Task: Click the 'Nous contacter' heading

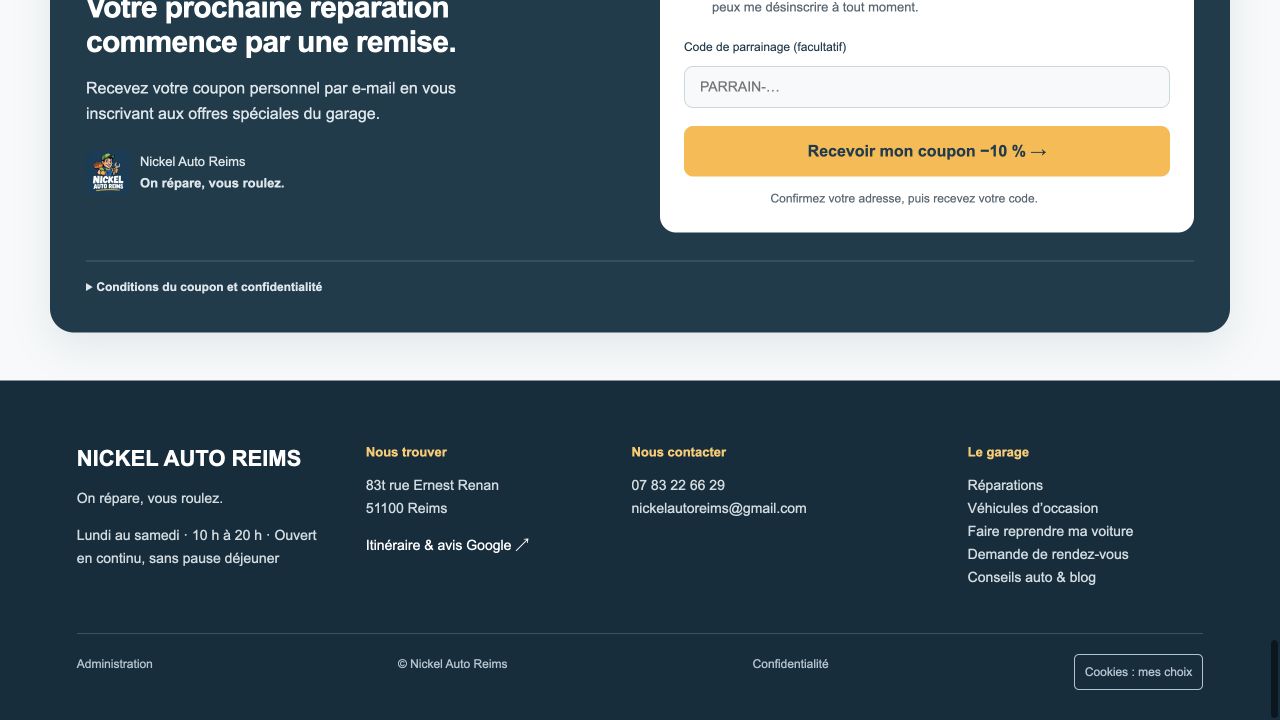Action: point(679,452)
